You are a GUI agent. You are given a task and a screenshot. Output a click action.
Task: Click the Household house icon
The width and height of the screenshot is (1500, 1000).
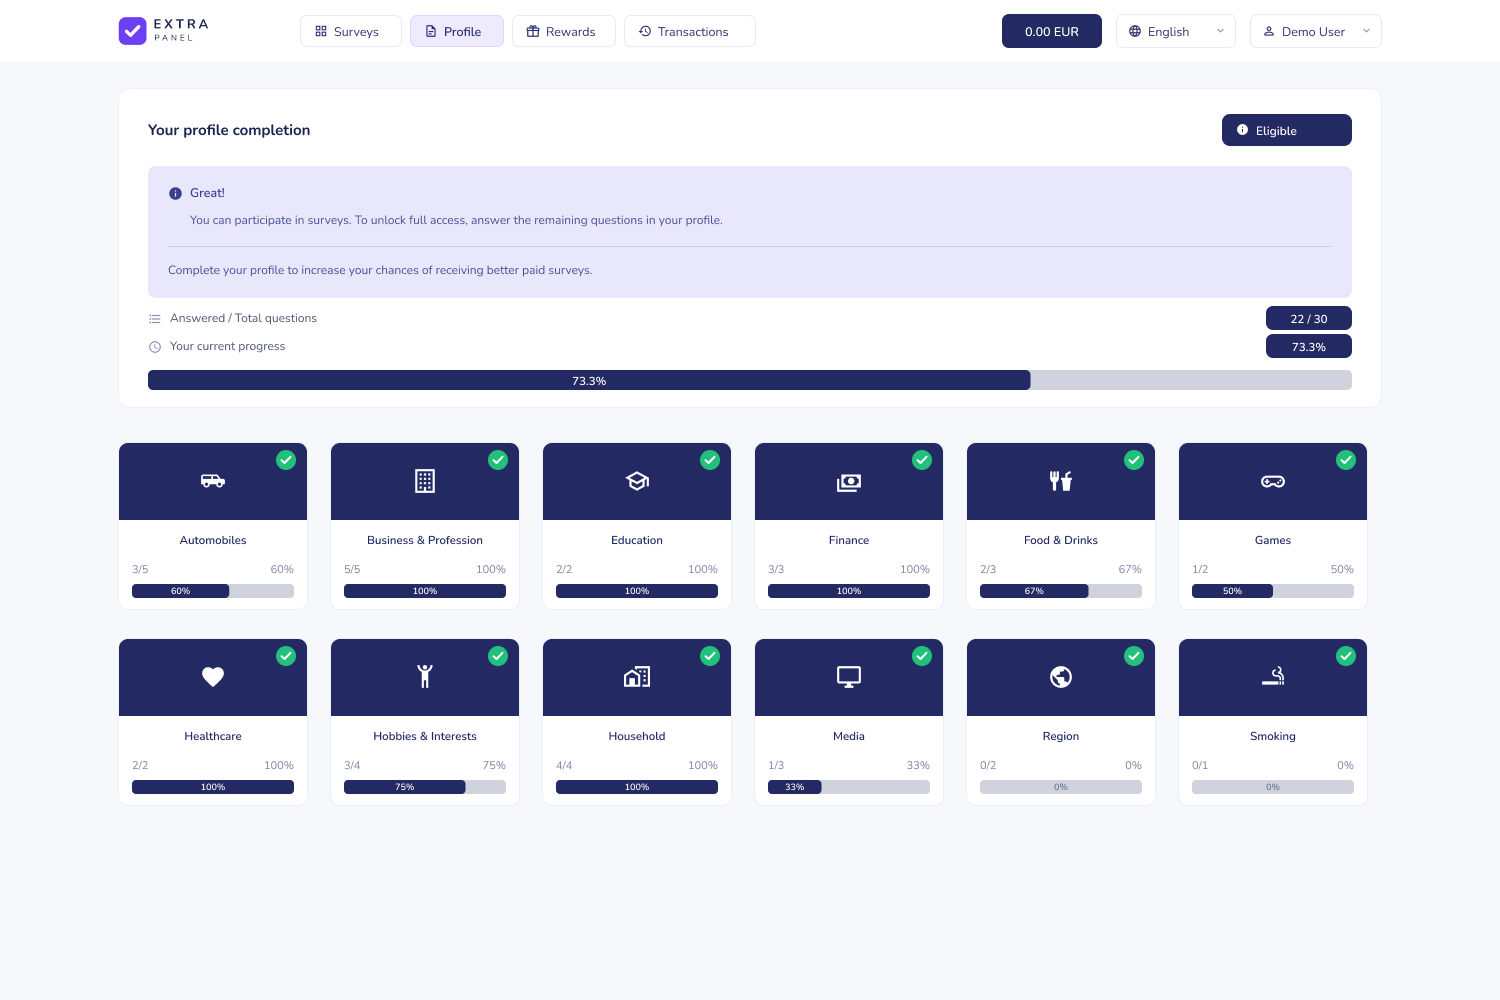coord(637,677)
